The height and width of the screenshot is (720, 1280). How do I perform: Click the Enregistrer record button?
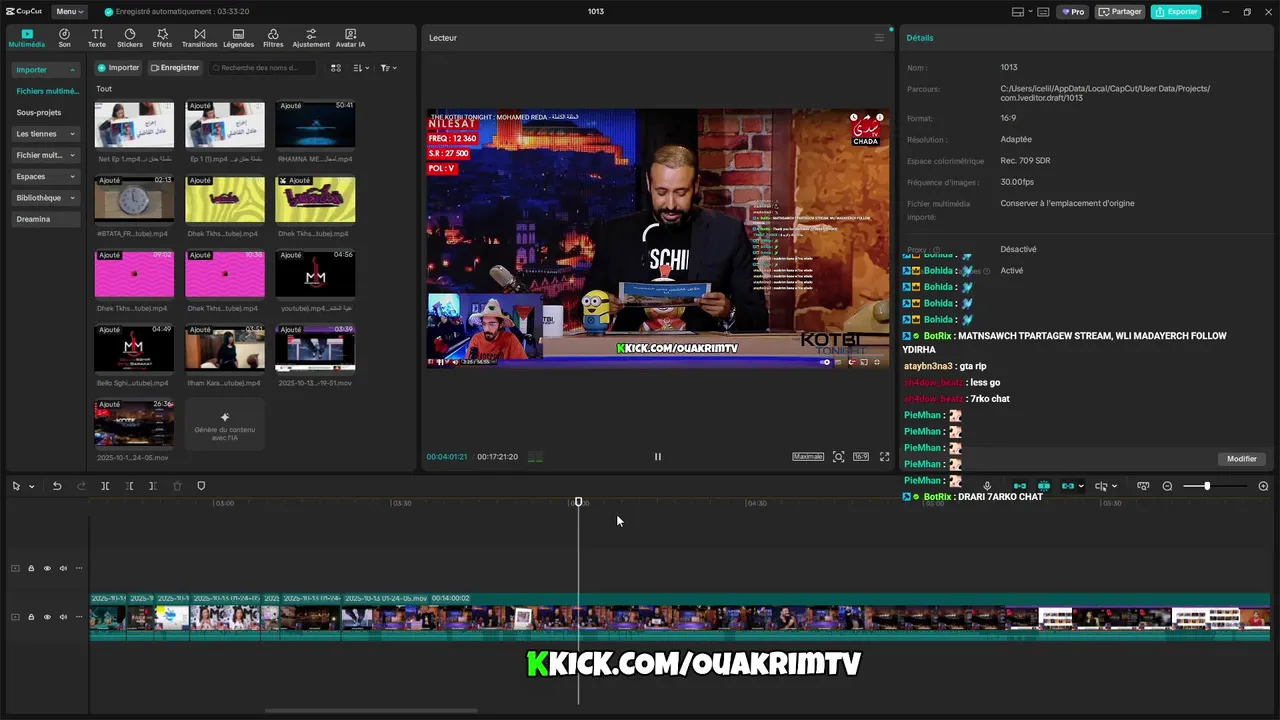pos(175,68)
